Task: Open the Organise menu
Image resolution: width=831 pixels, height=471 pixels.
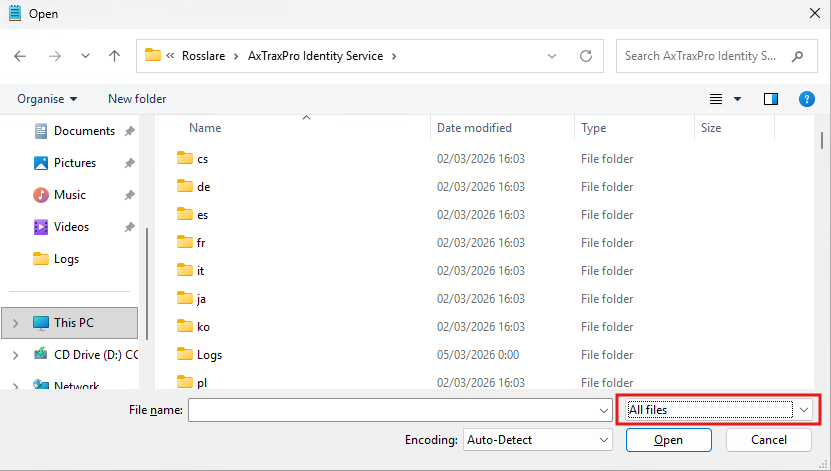Action: 47,99
